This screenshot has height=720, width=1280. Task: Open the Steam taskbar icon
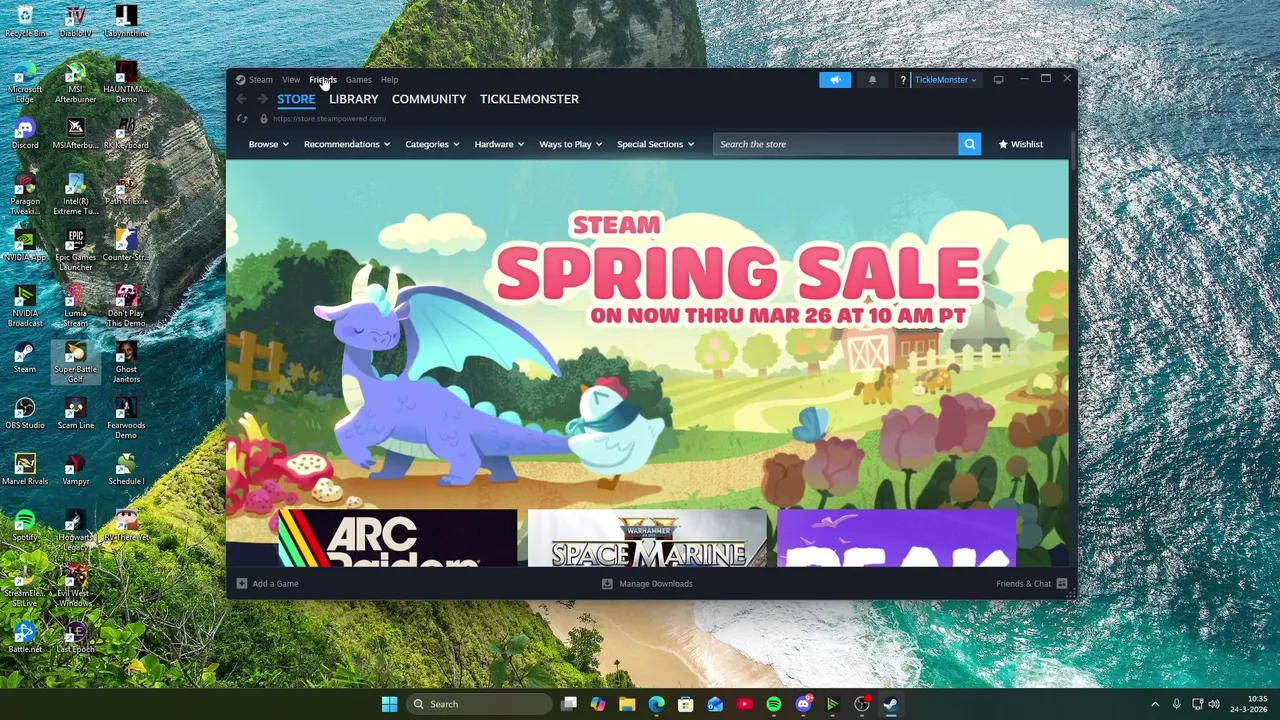[890, 704]
